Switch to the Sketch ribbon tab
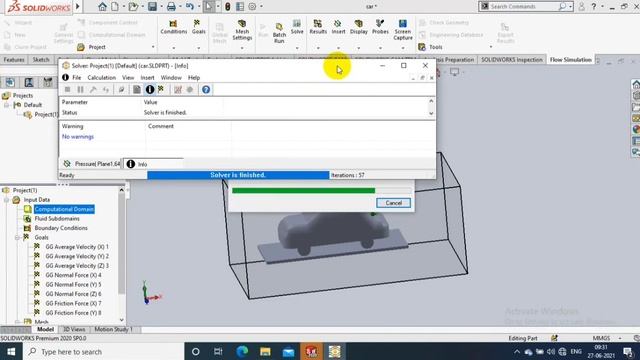This screenshot has height=360, width=640. coord(41,60)
